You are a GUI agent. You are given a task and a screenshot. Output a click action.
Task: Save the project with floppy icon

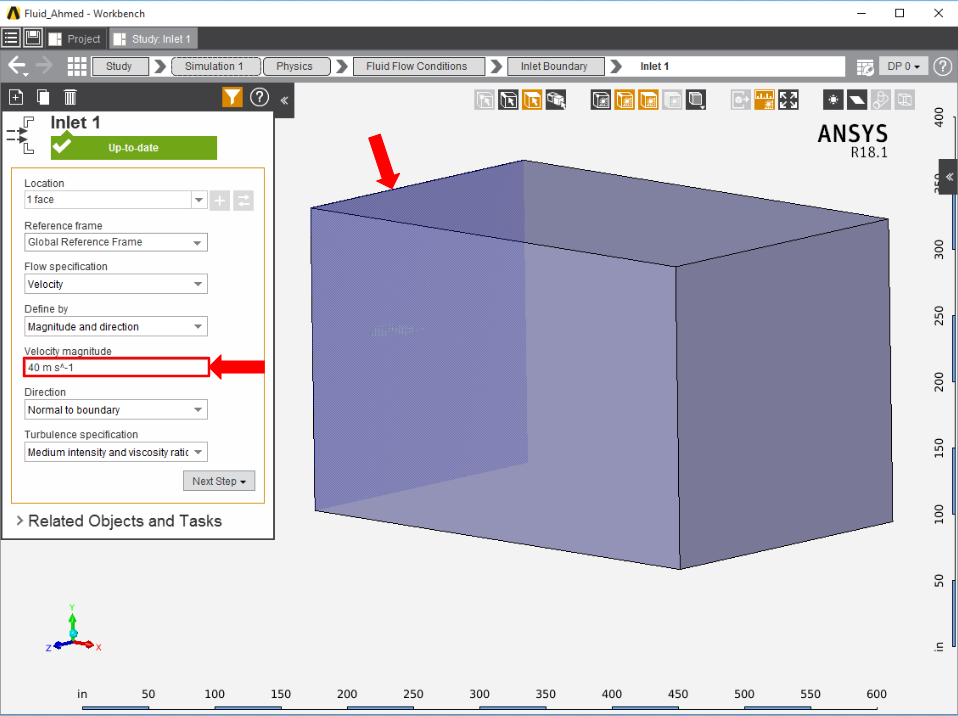coord(33,38)
